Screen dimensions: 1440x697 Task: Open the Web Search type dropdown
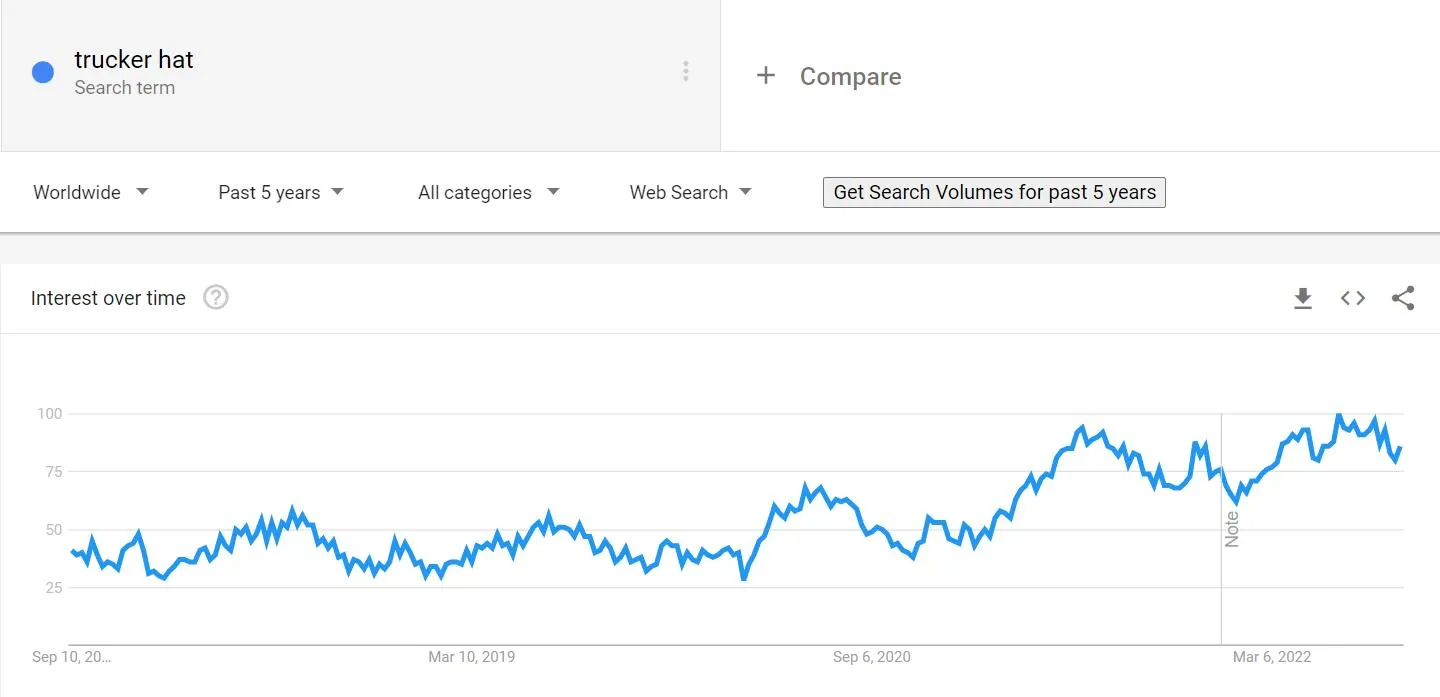[x=691, y=192]
